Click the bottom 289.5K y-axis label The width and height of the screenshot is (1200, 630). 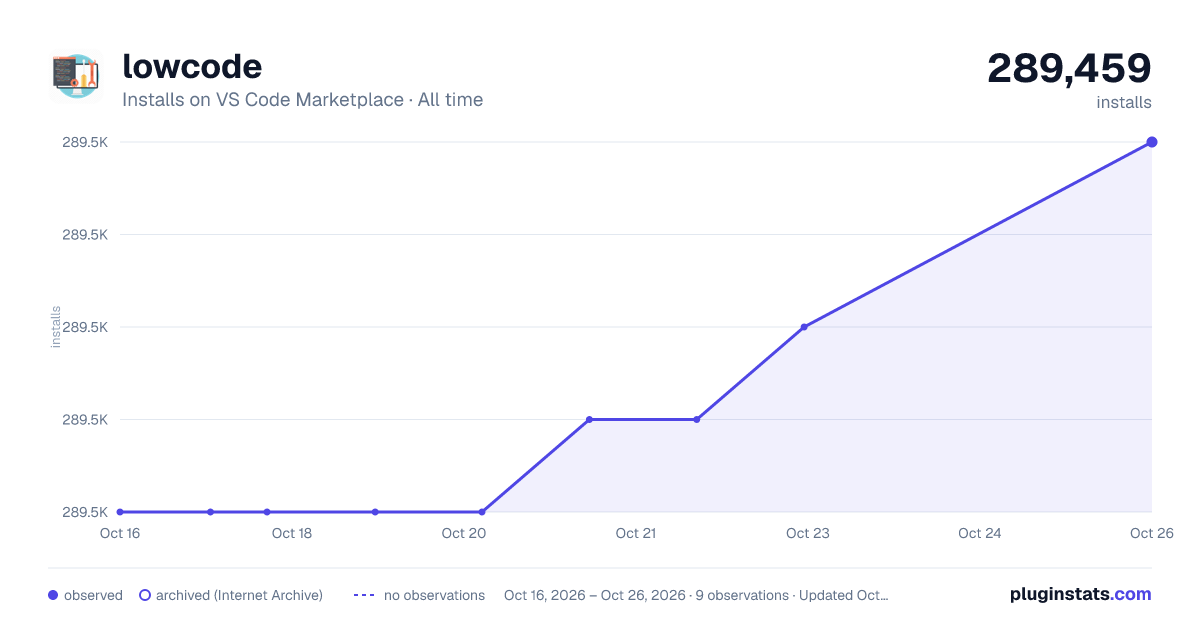[x=85, y=512]
